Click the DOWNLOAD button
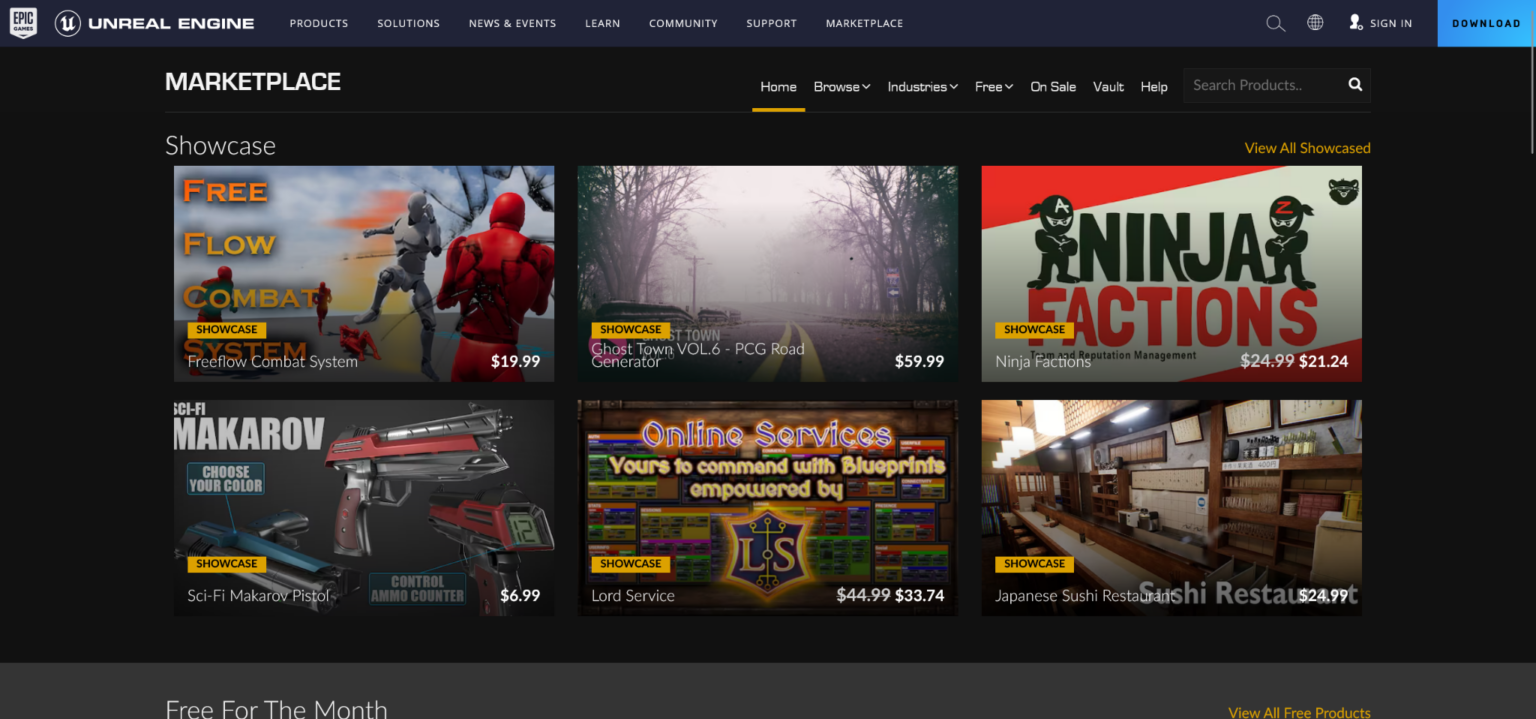 pyautogui.click(x=1485, y=23)
